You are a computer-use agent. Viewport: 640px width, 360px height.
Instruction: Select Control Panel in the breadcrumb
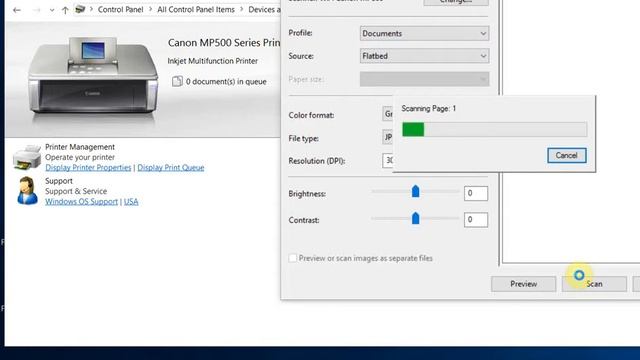click(120, 9)
